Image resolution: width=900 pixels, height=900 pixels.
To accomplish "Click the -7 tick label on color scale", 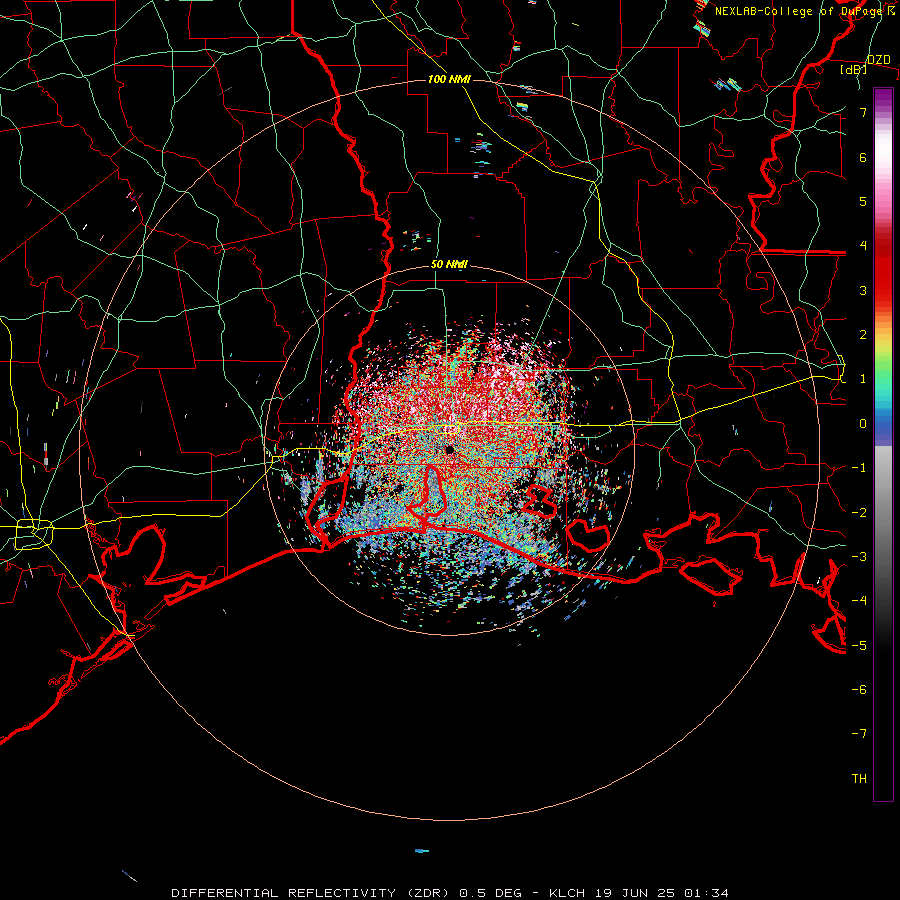I will (x=859, y=734).
